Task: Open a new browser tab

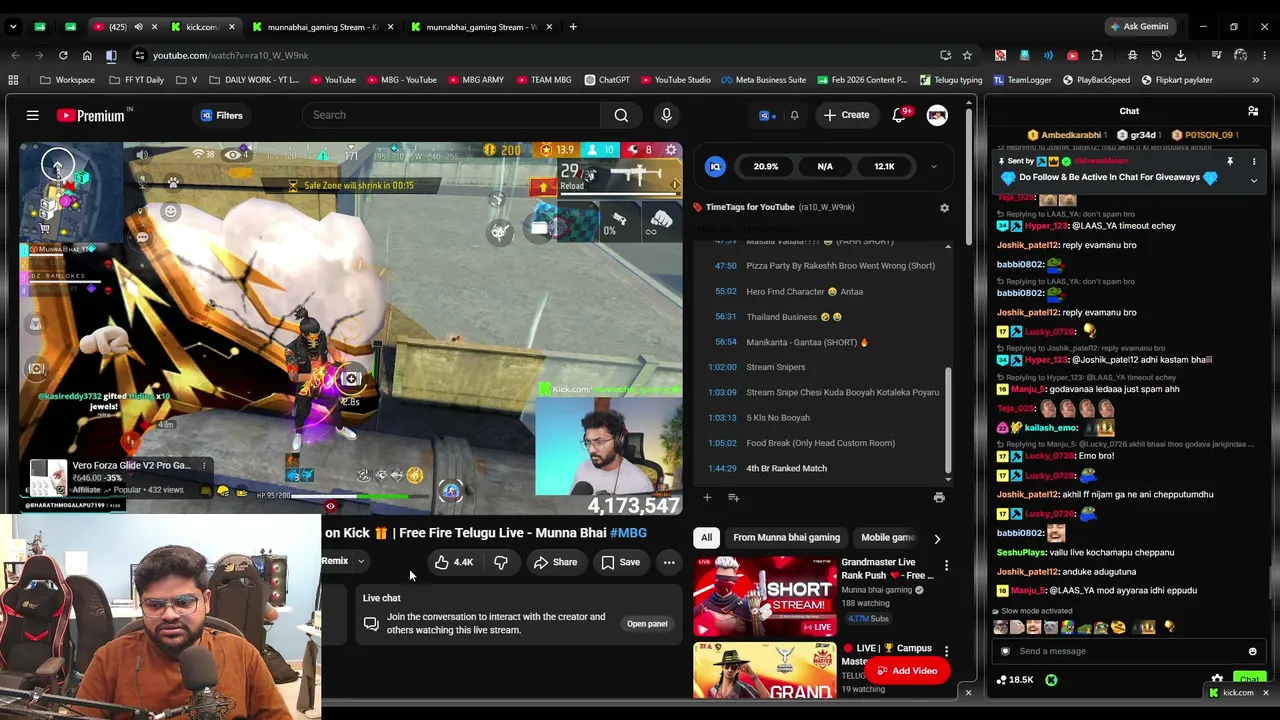Action: click(573, 27)
